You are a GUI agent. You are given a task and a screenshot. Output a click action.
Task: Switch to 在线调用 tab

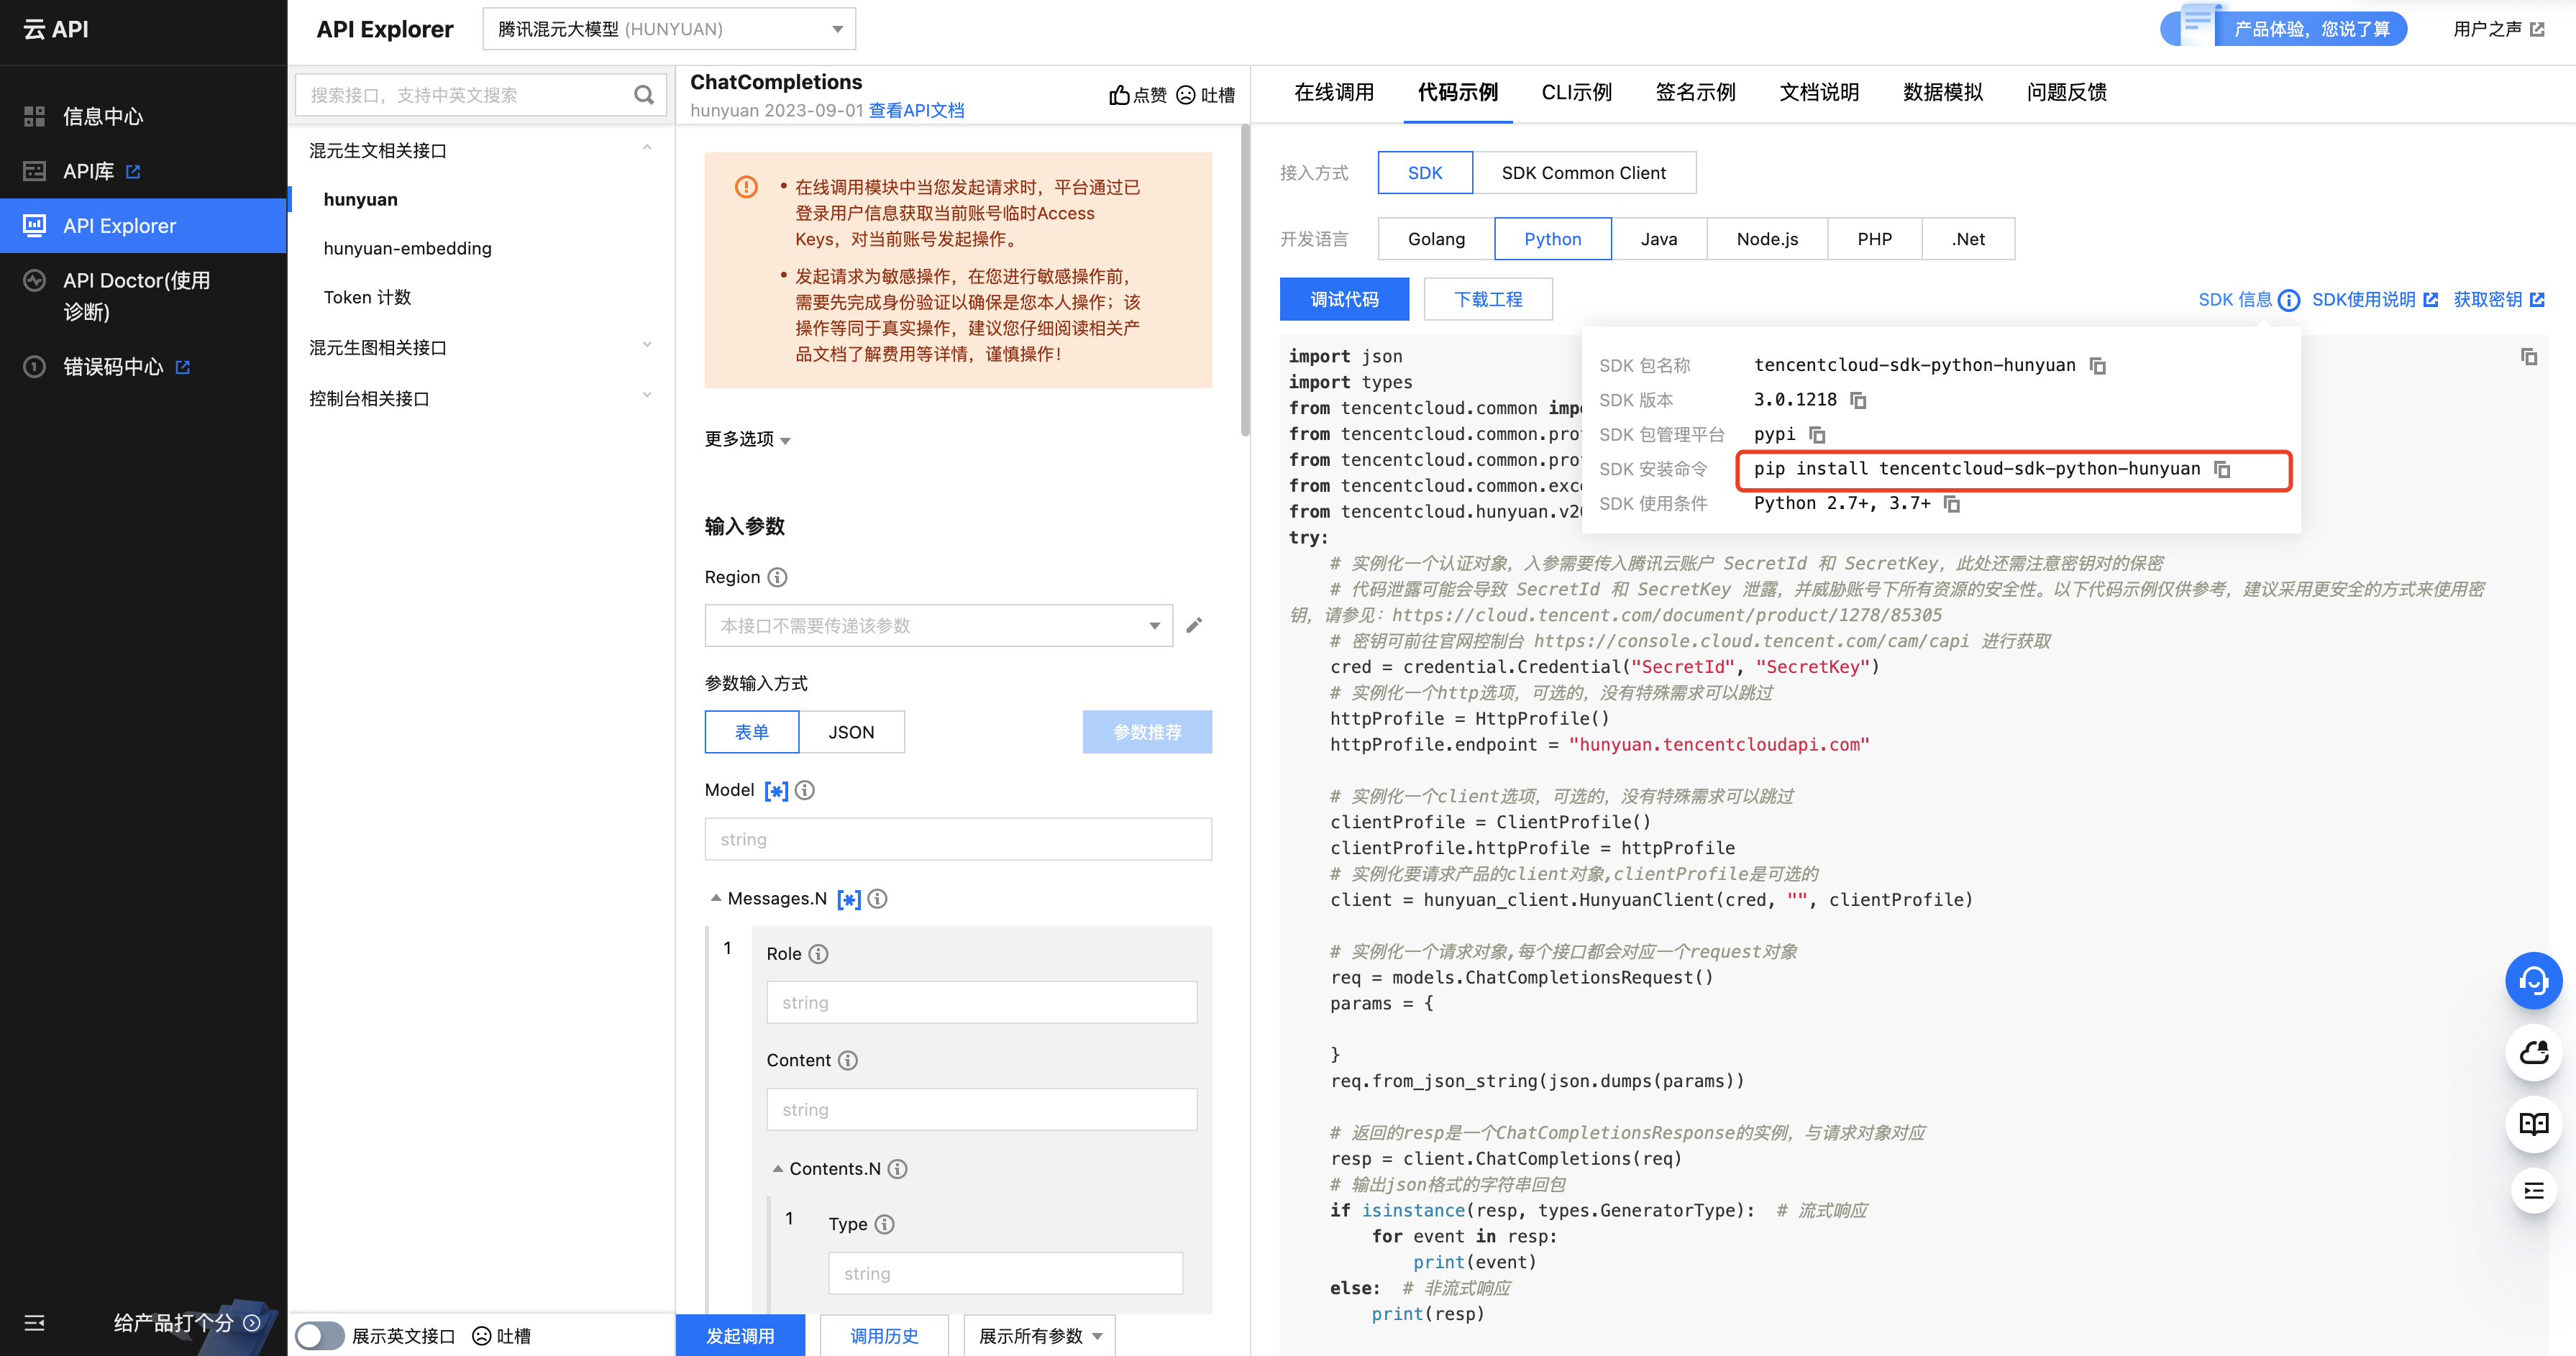[x=1333, y=92]
